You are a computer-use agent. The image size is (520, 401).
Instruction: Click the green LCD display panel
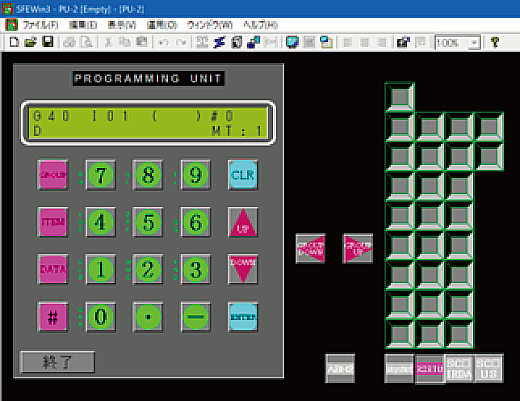coord(148,122)
